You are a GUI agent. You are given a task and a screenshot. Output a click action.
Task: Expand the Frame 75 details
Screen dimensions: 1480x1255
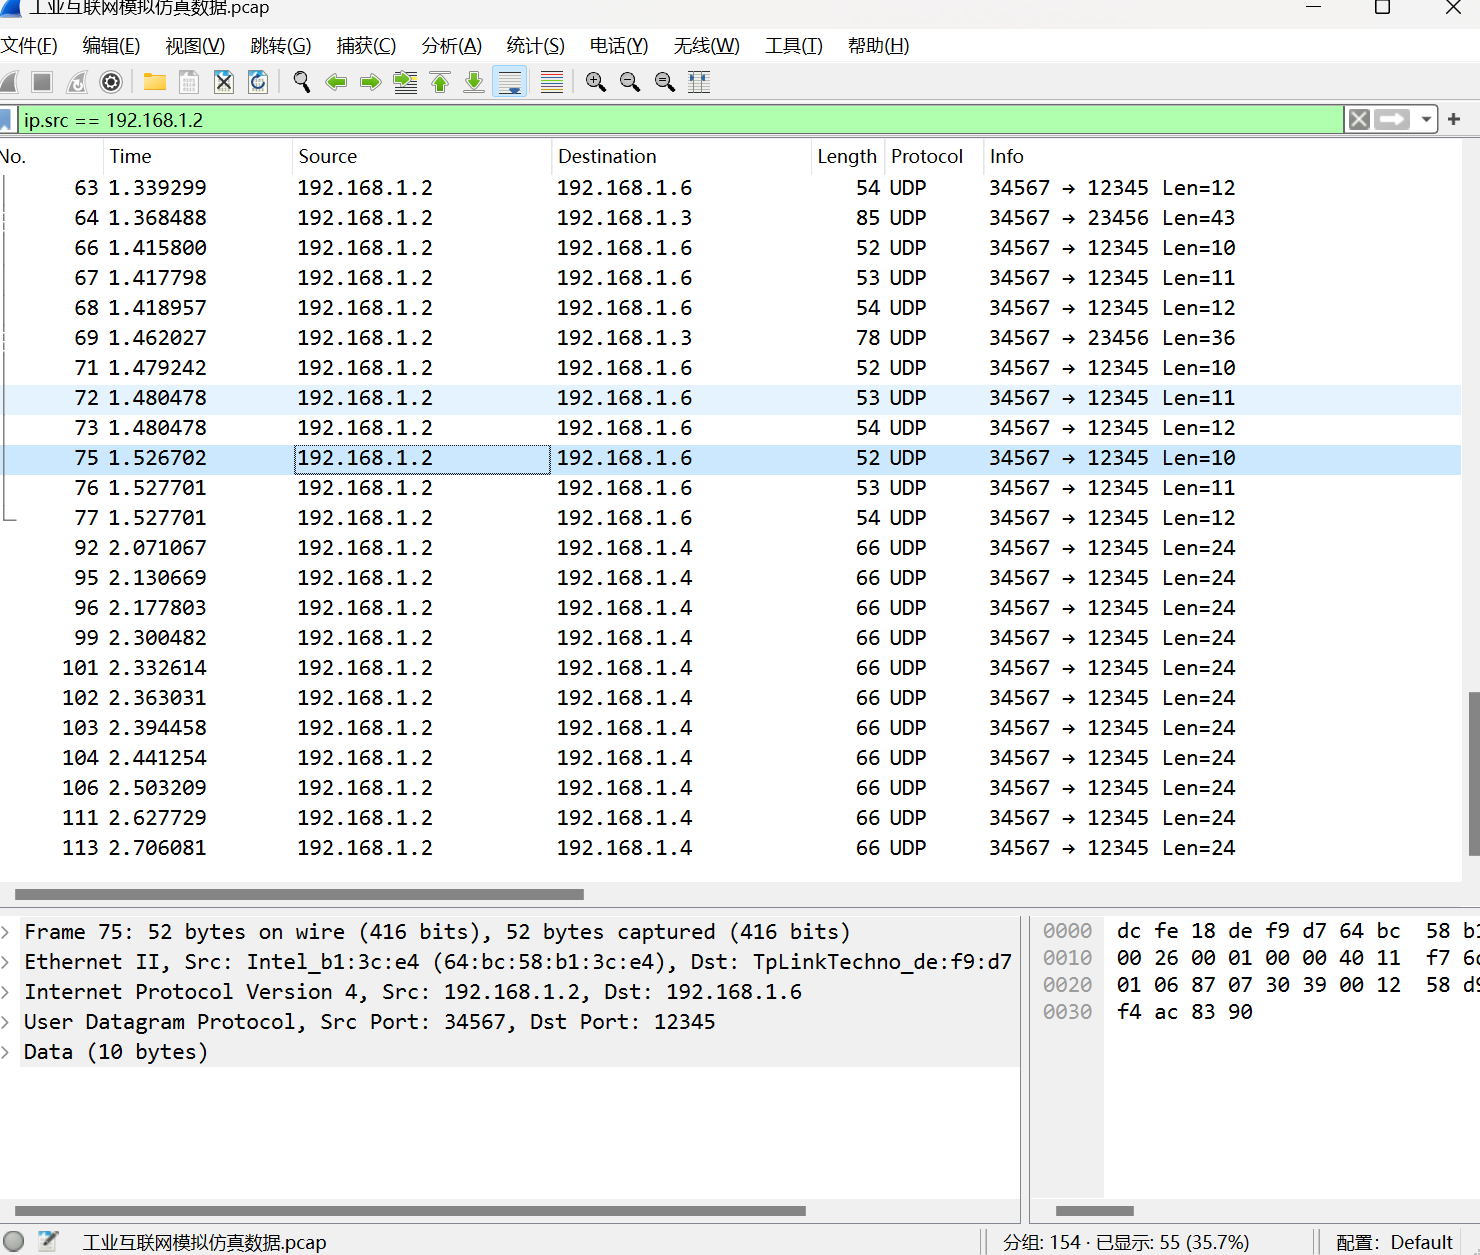(x=6, y=932)
